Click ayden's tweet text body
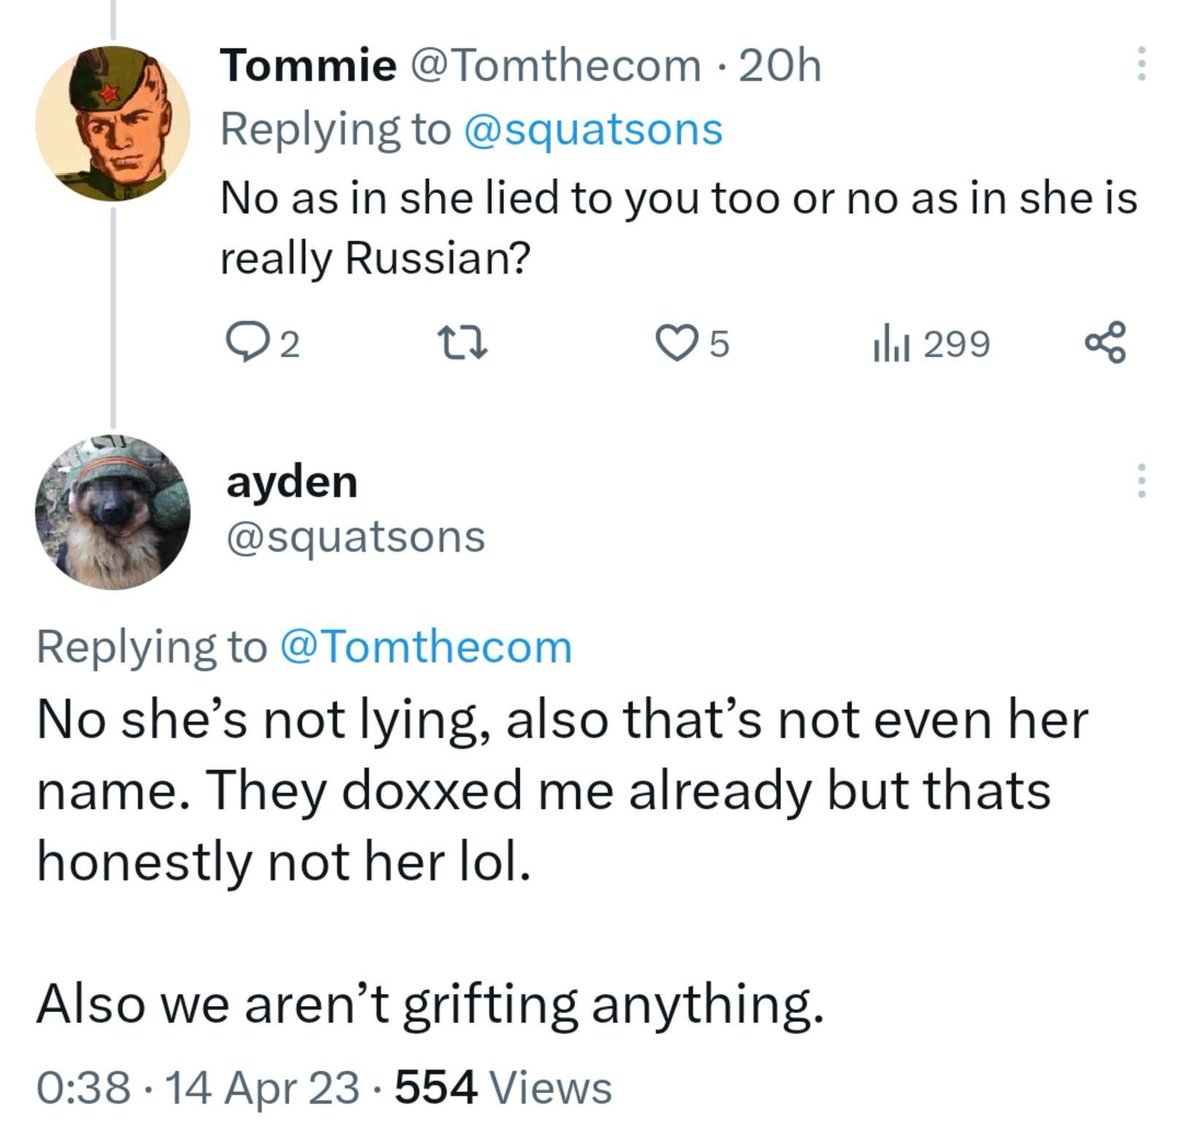 pyautogui.click(x=560, y=790)
